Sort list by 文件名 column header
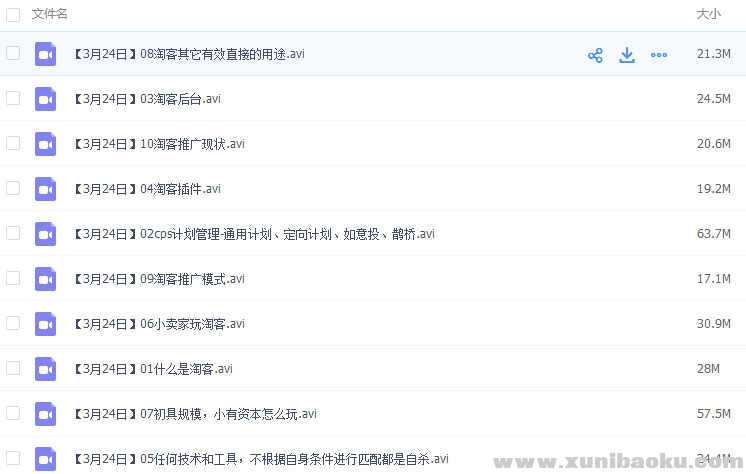The width and height of the screenshot is (746, 474). pyautogui.click(x=50, y=14)
